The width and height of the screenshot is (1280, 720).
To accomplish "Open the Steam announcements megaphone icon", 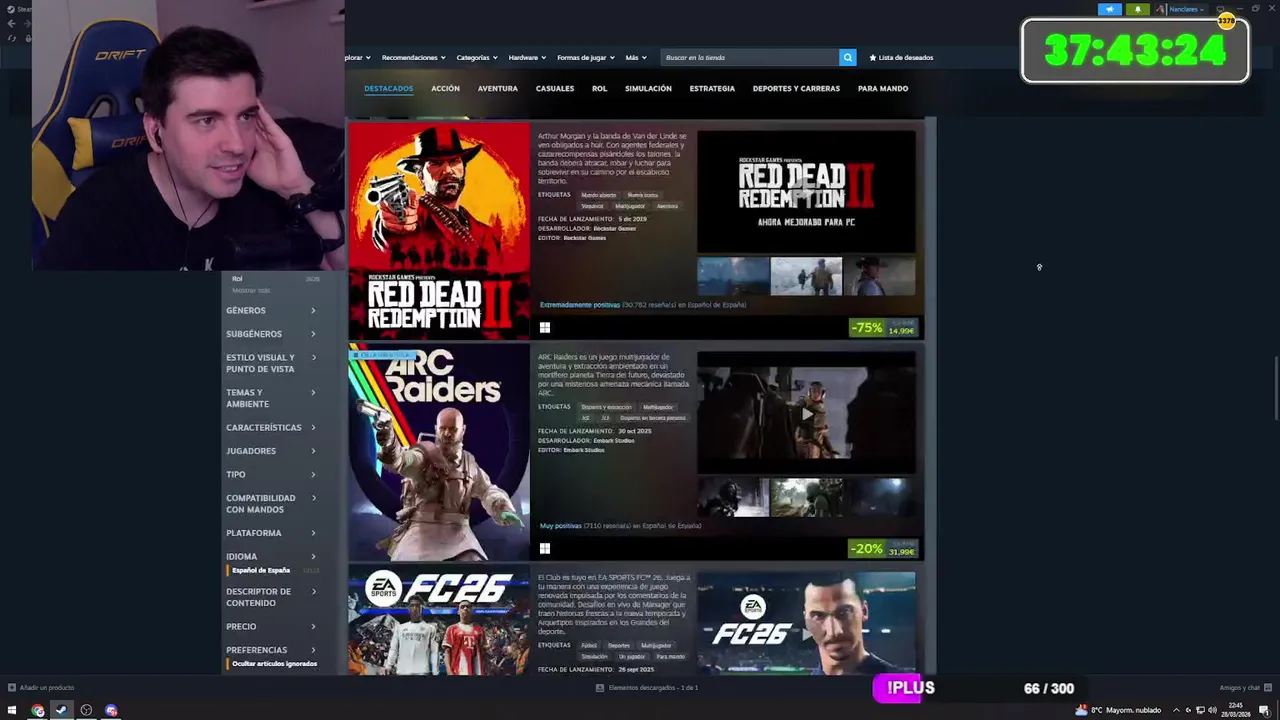I will (1110, 9).
